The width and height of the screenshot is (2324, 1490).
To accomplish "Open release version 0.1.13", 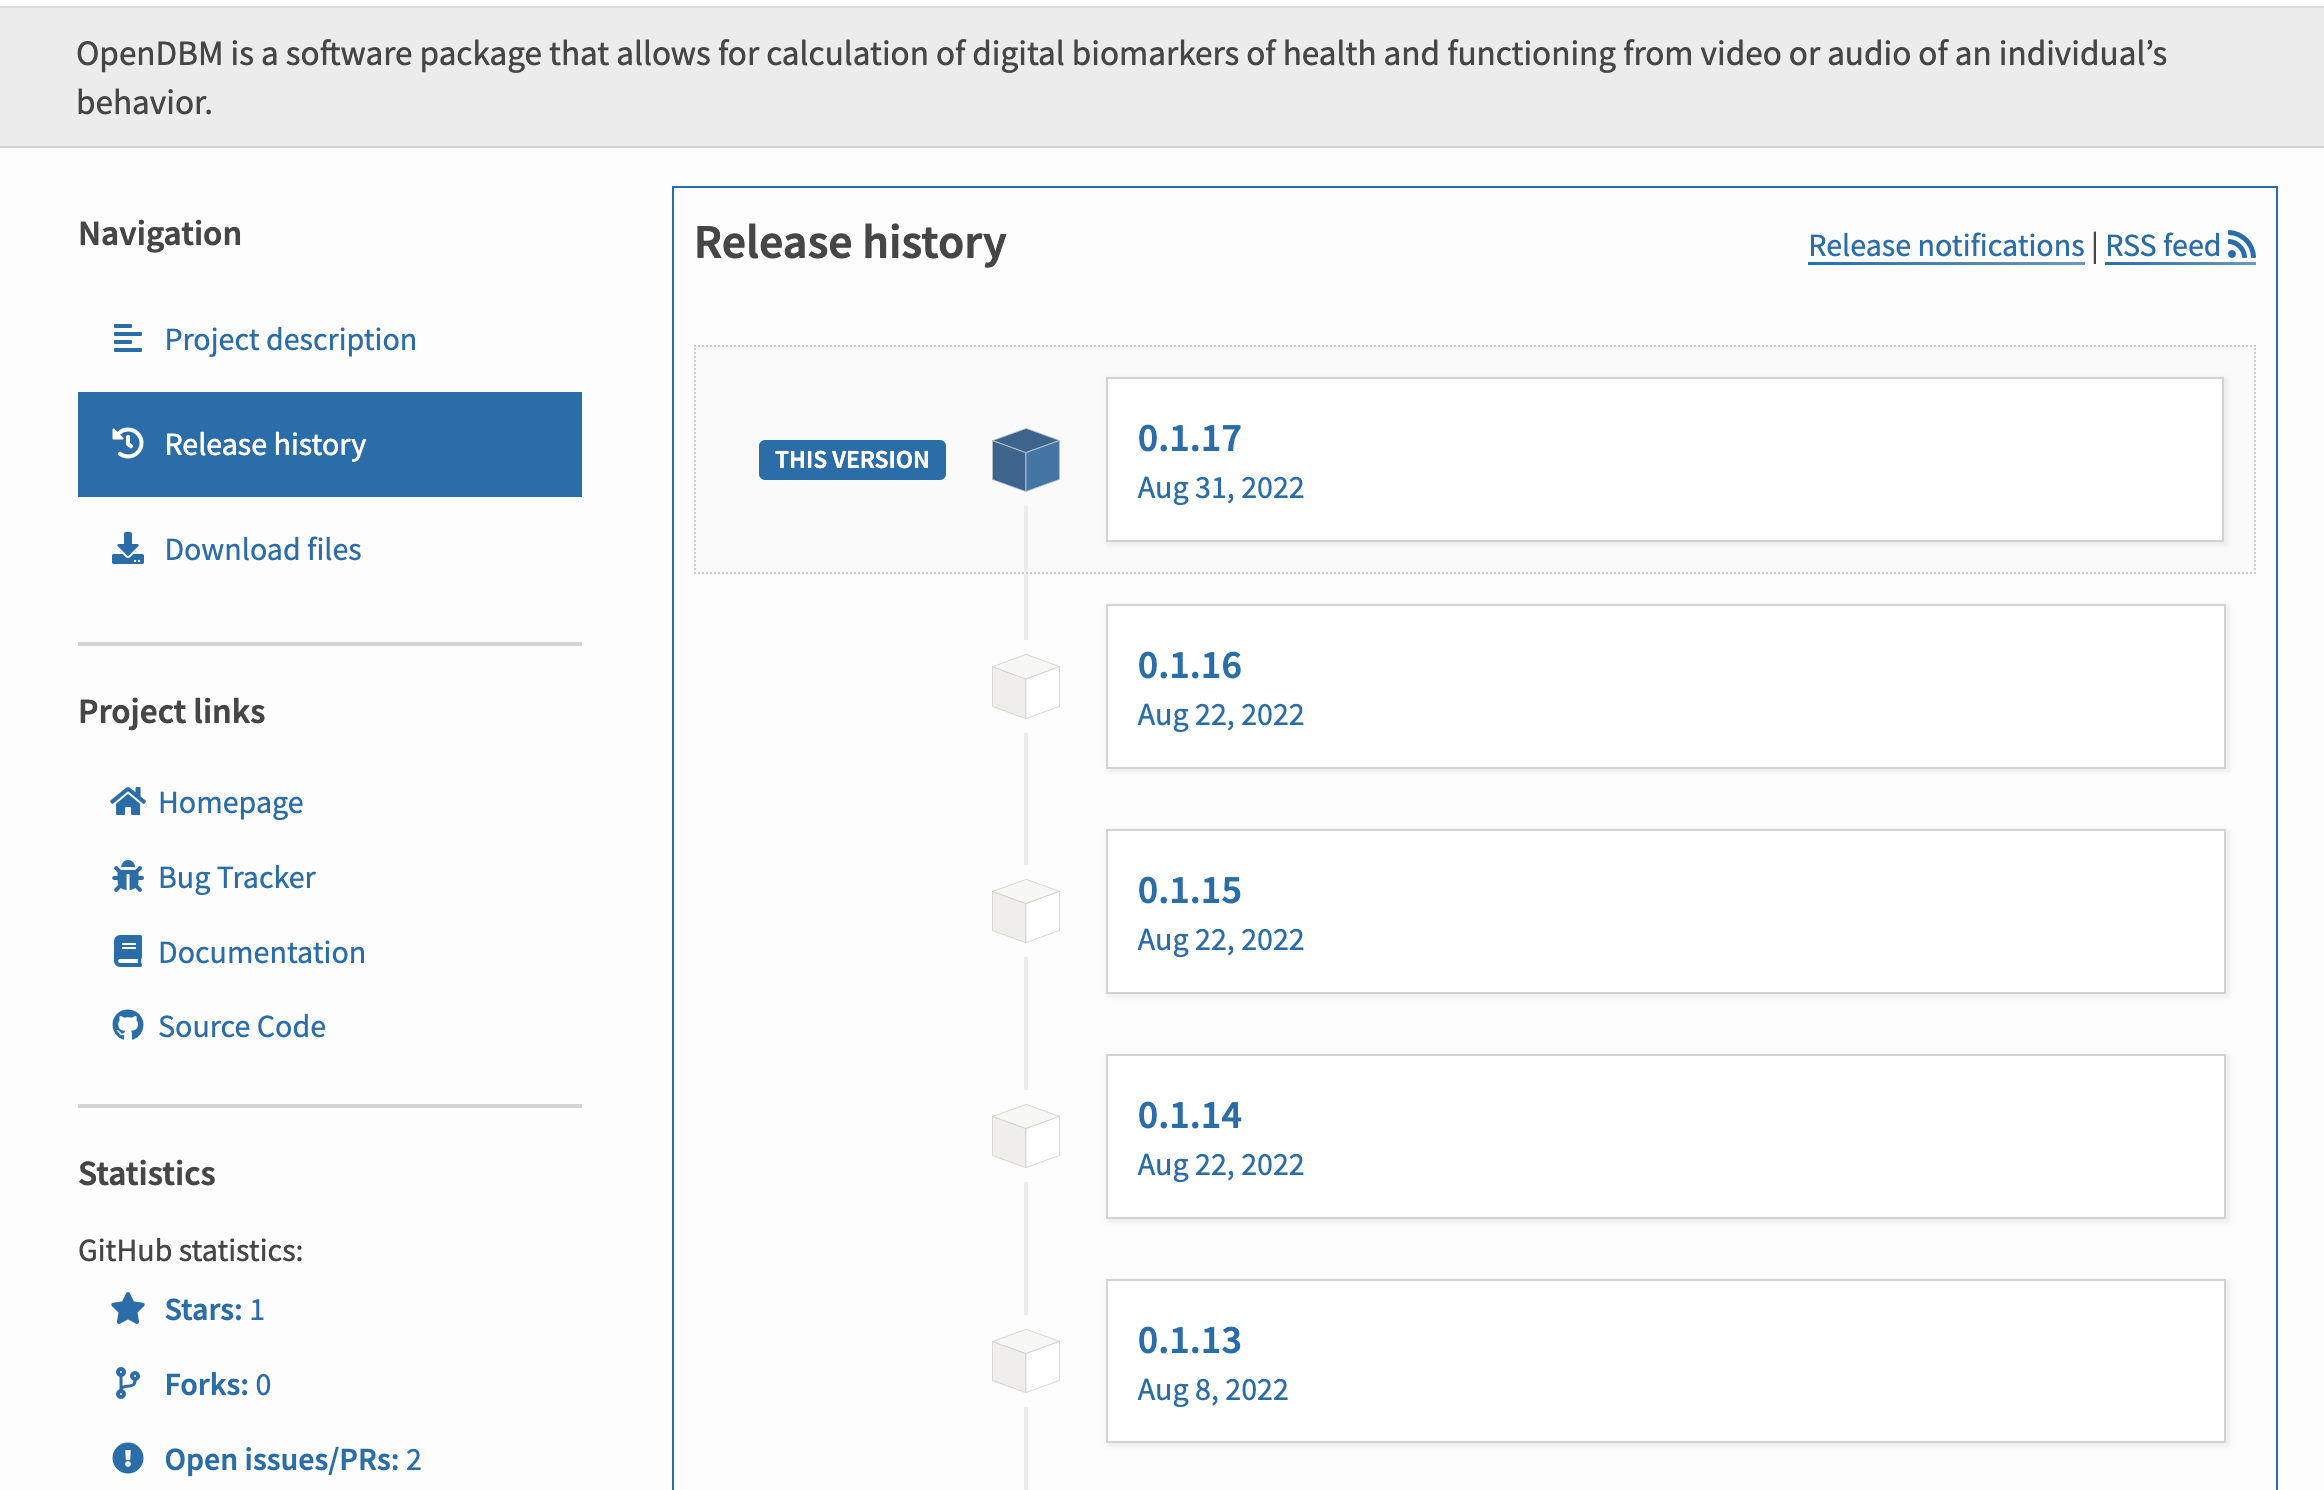I will point(1665,1361).
